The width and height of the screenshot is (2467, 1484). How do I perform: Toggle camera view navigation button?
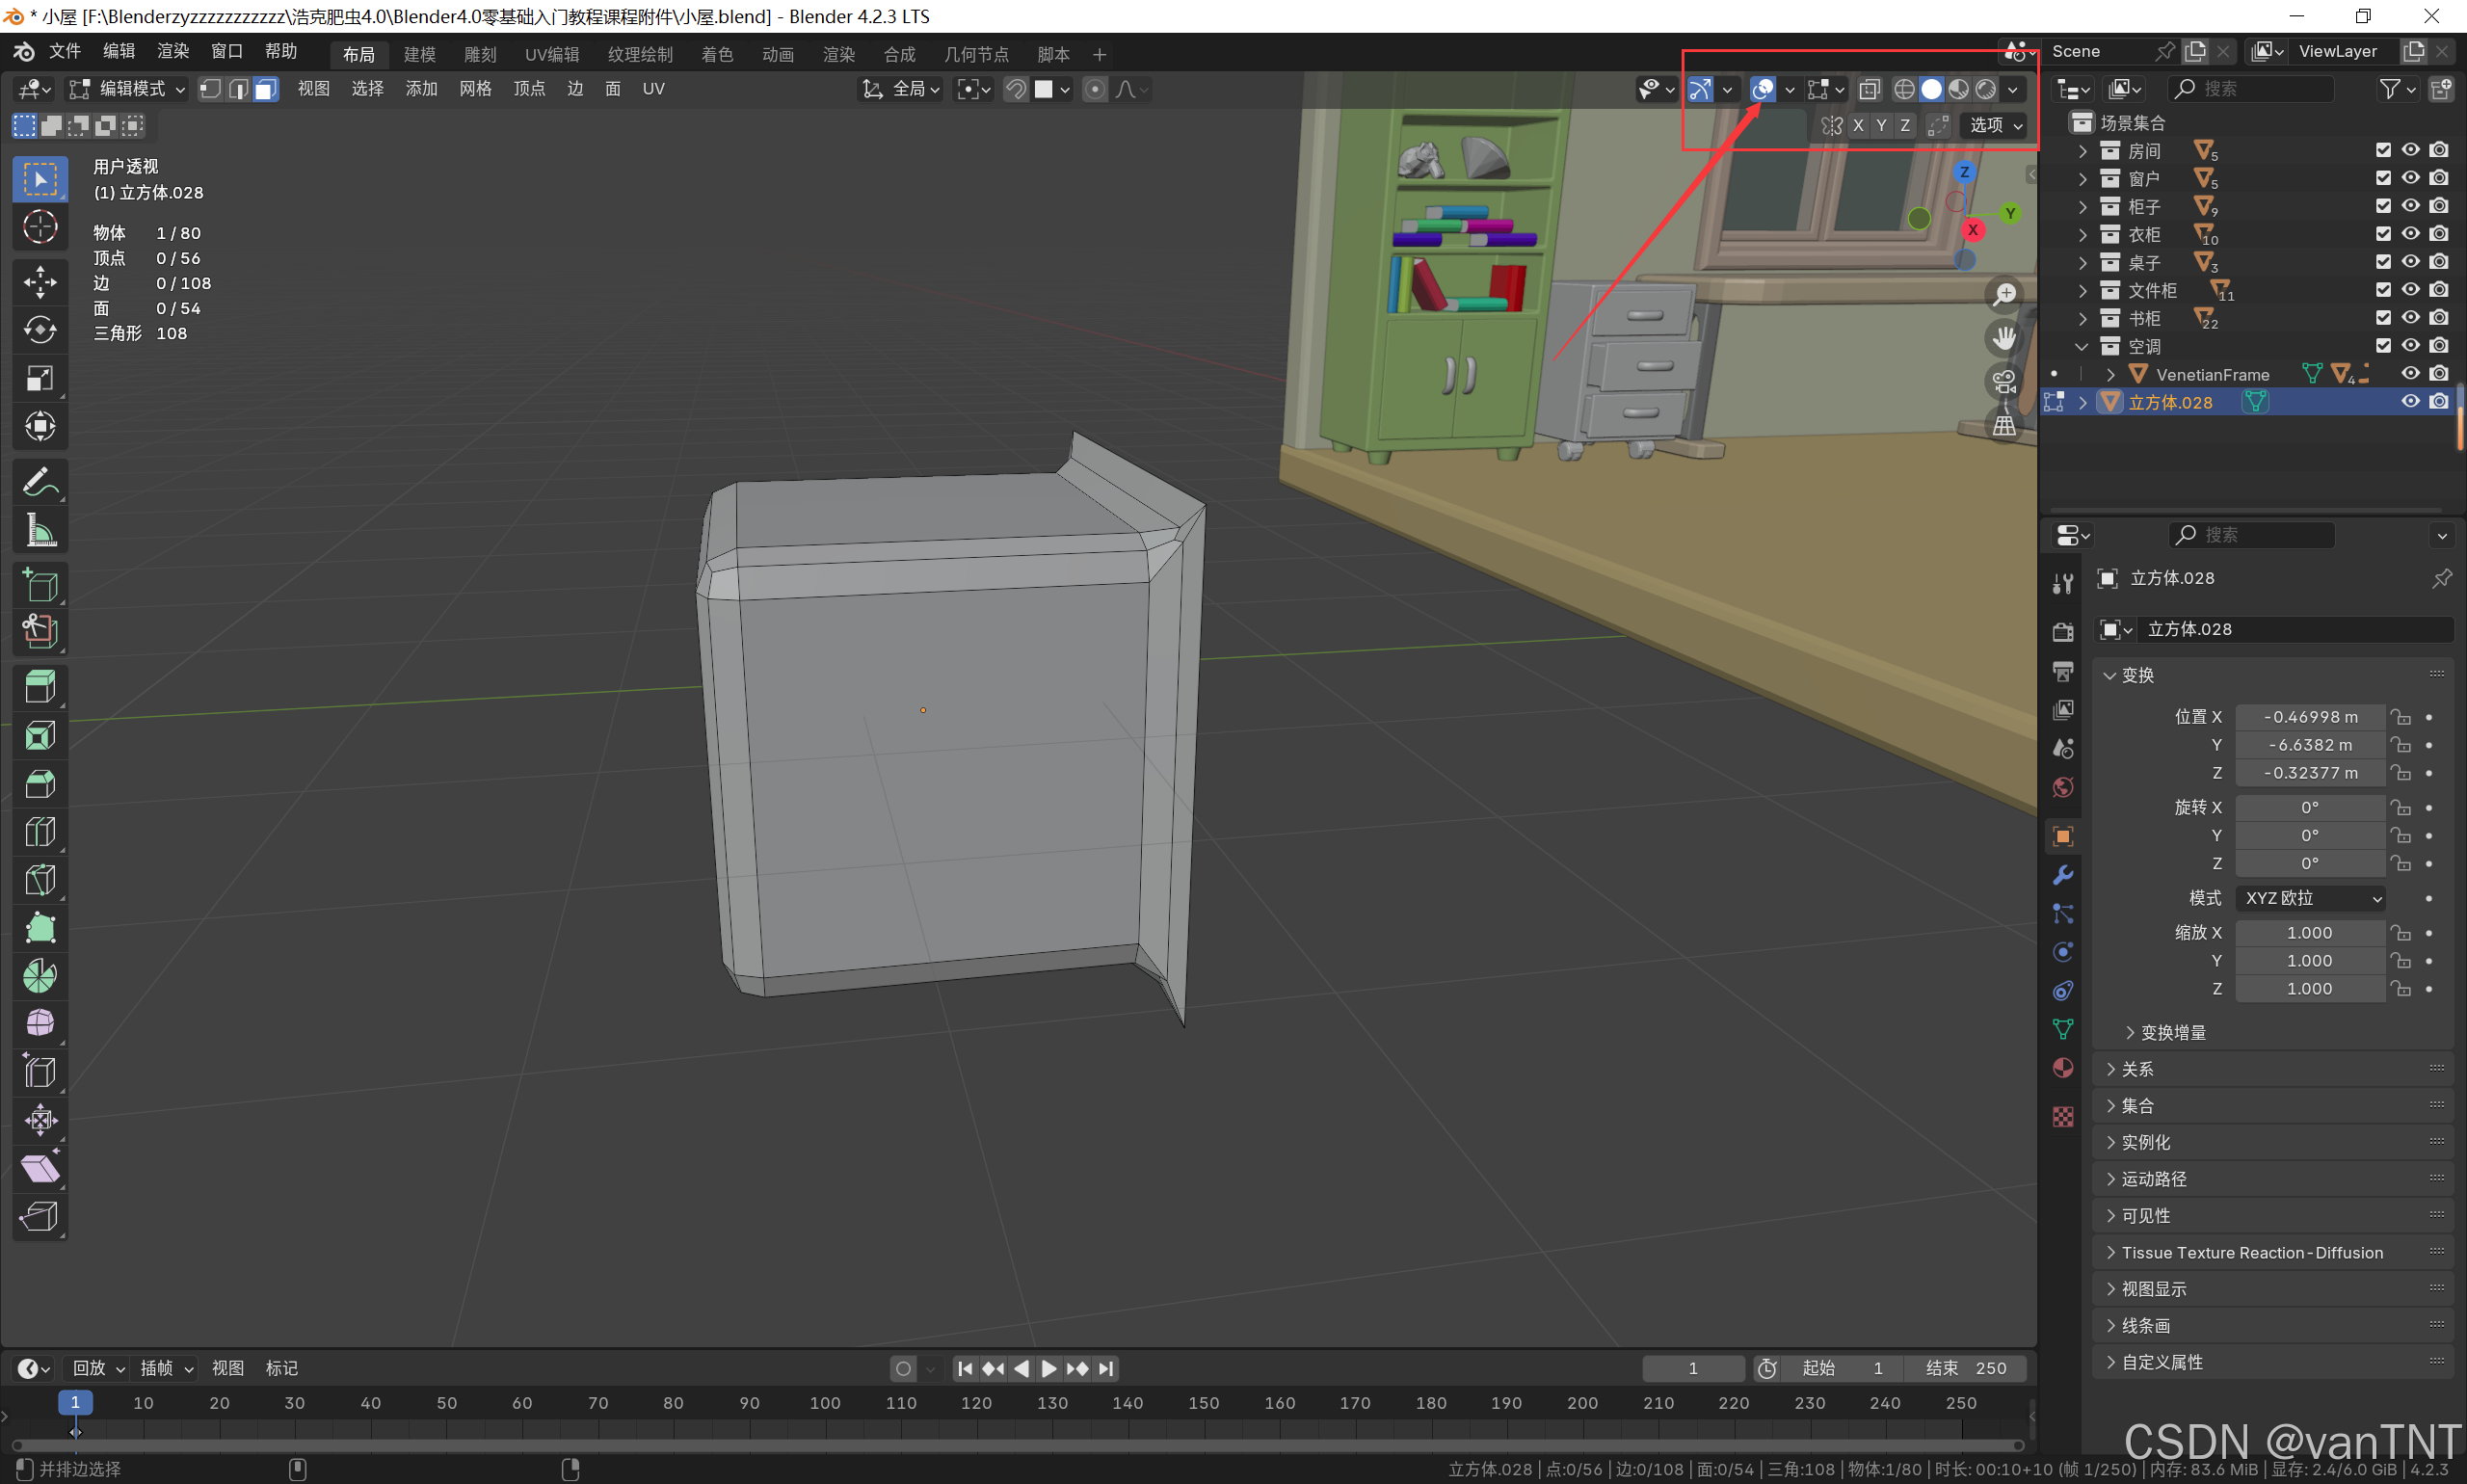tap(2004, 382)
